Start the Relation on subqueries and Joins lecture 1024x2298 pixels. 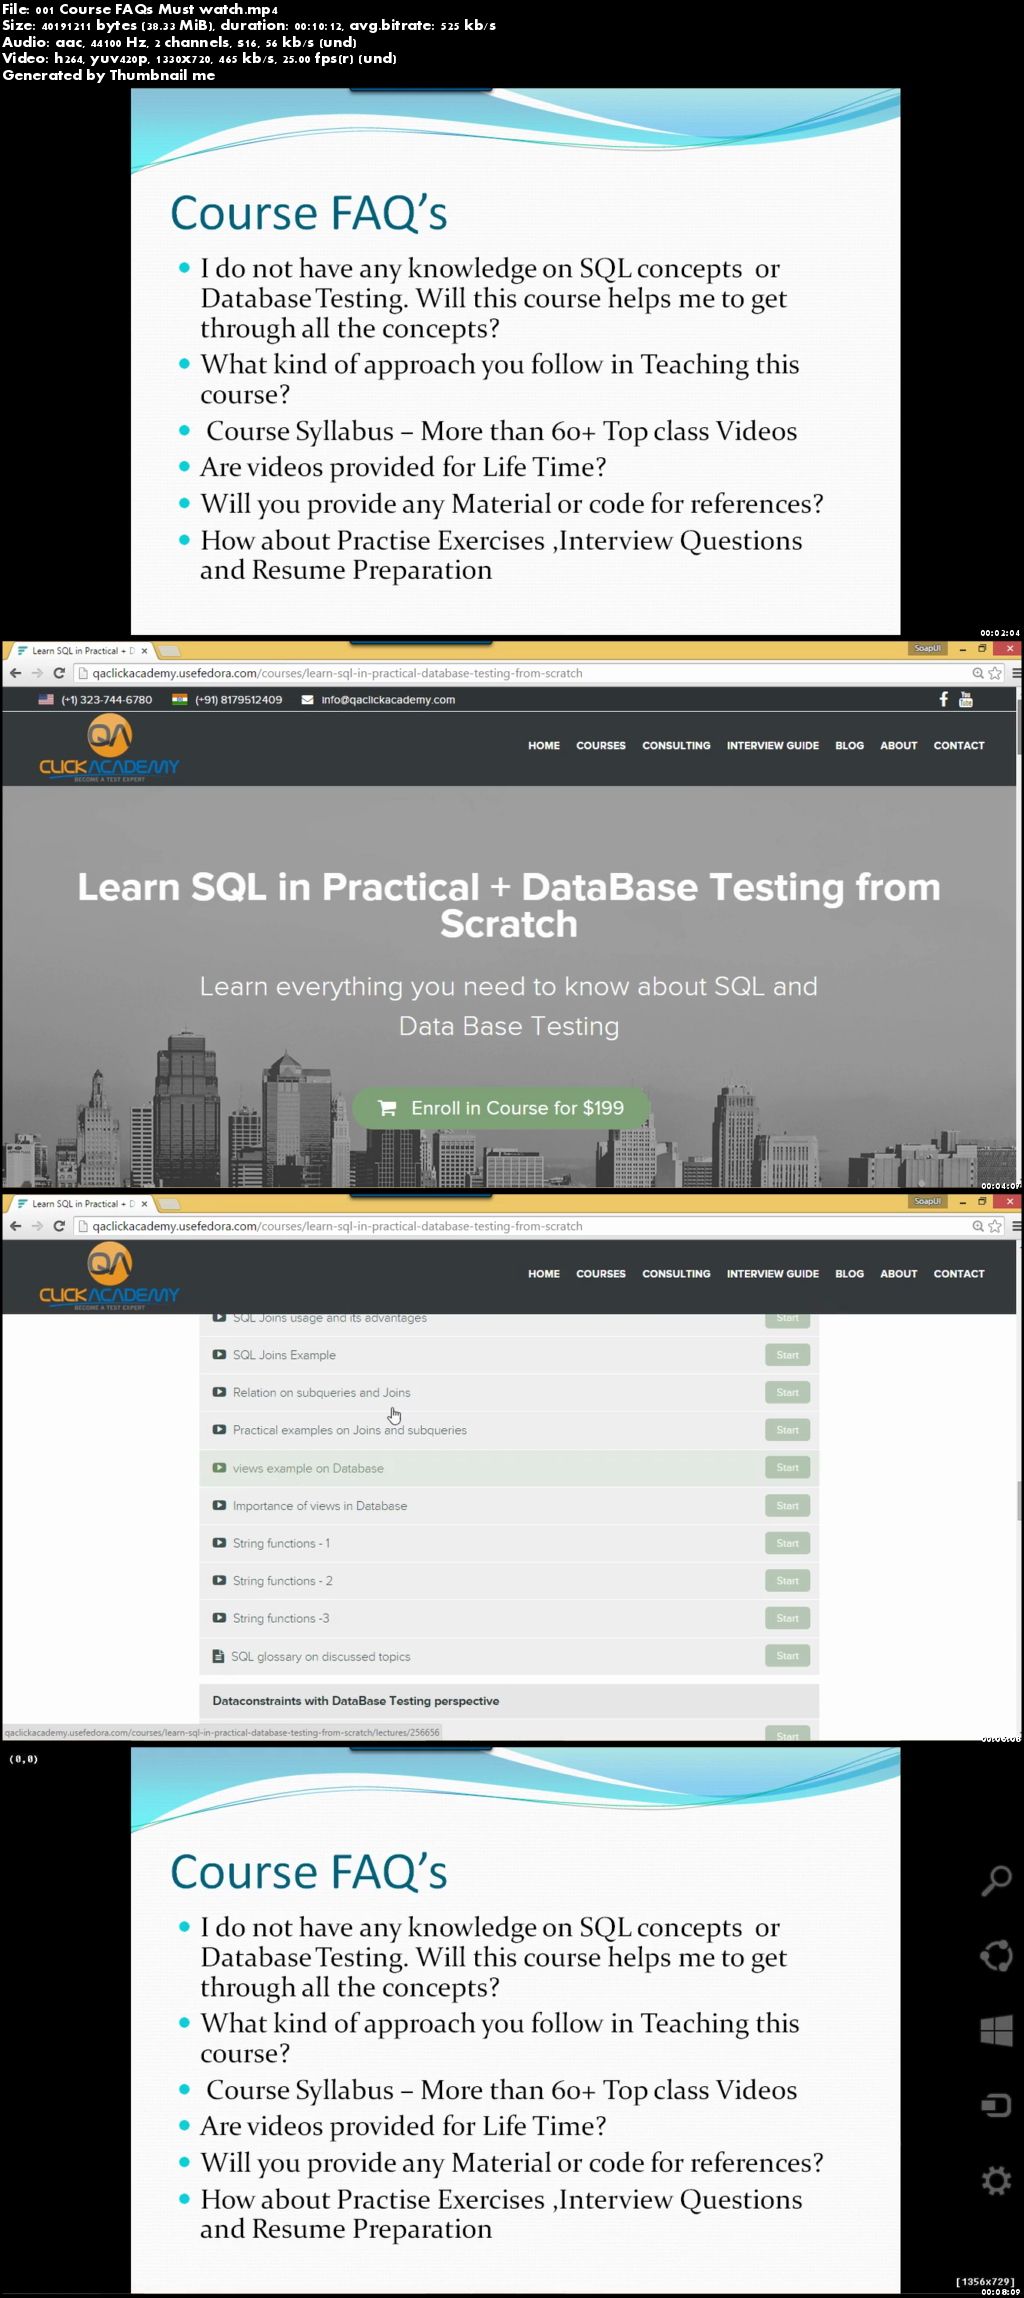pyautogui.click(x=787, y=1392)
